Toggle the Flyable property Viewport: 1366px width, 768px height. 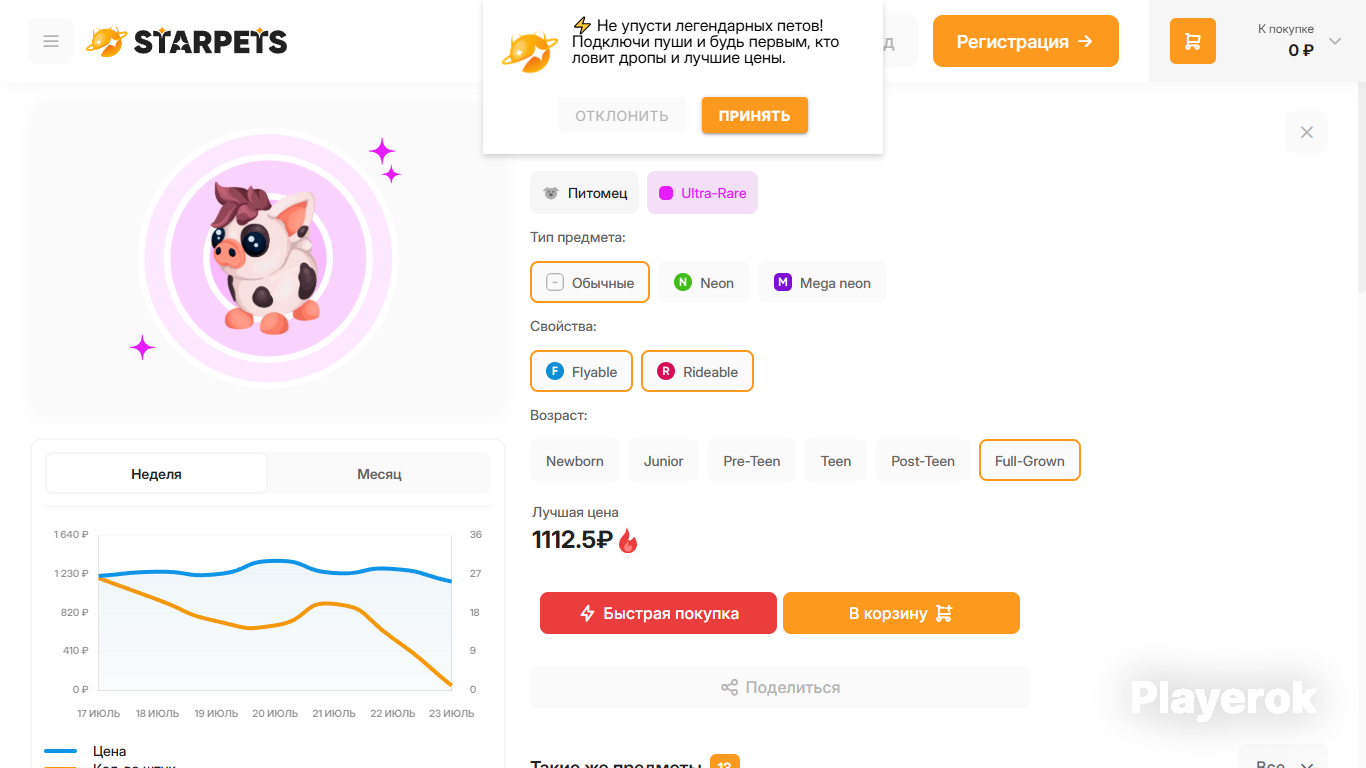(581, 372)
